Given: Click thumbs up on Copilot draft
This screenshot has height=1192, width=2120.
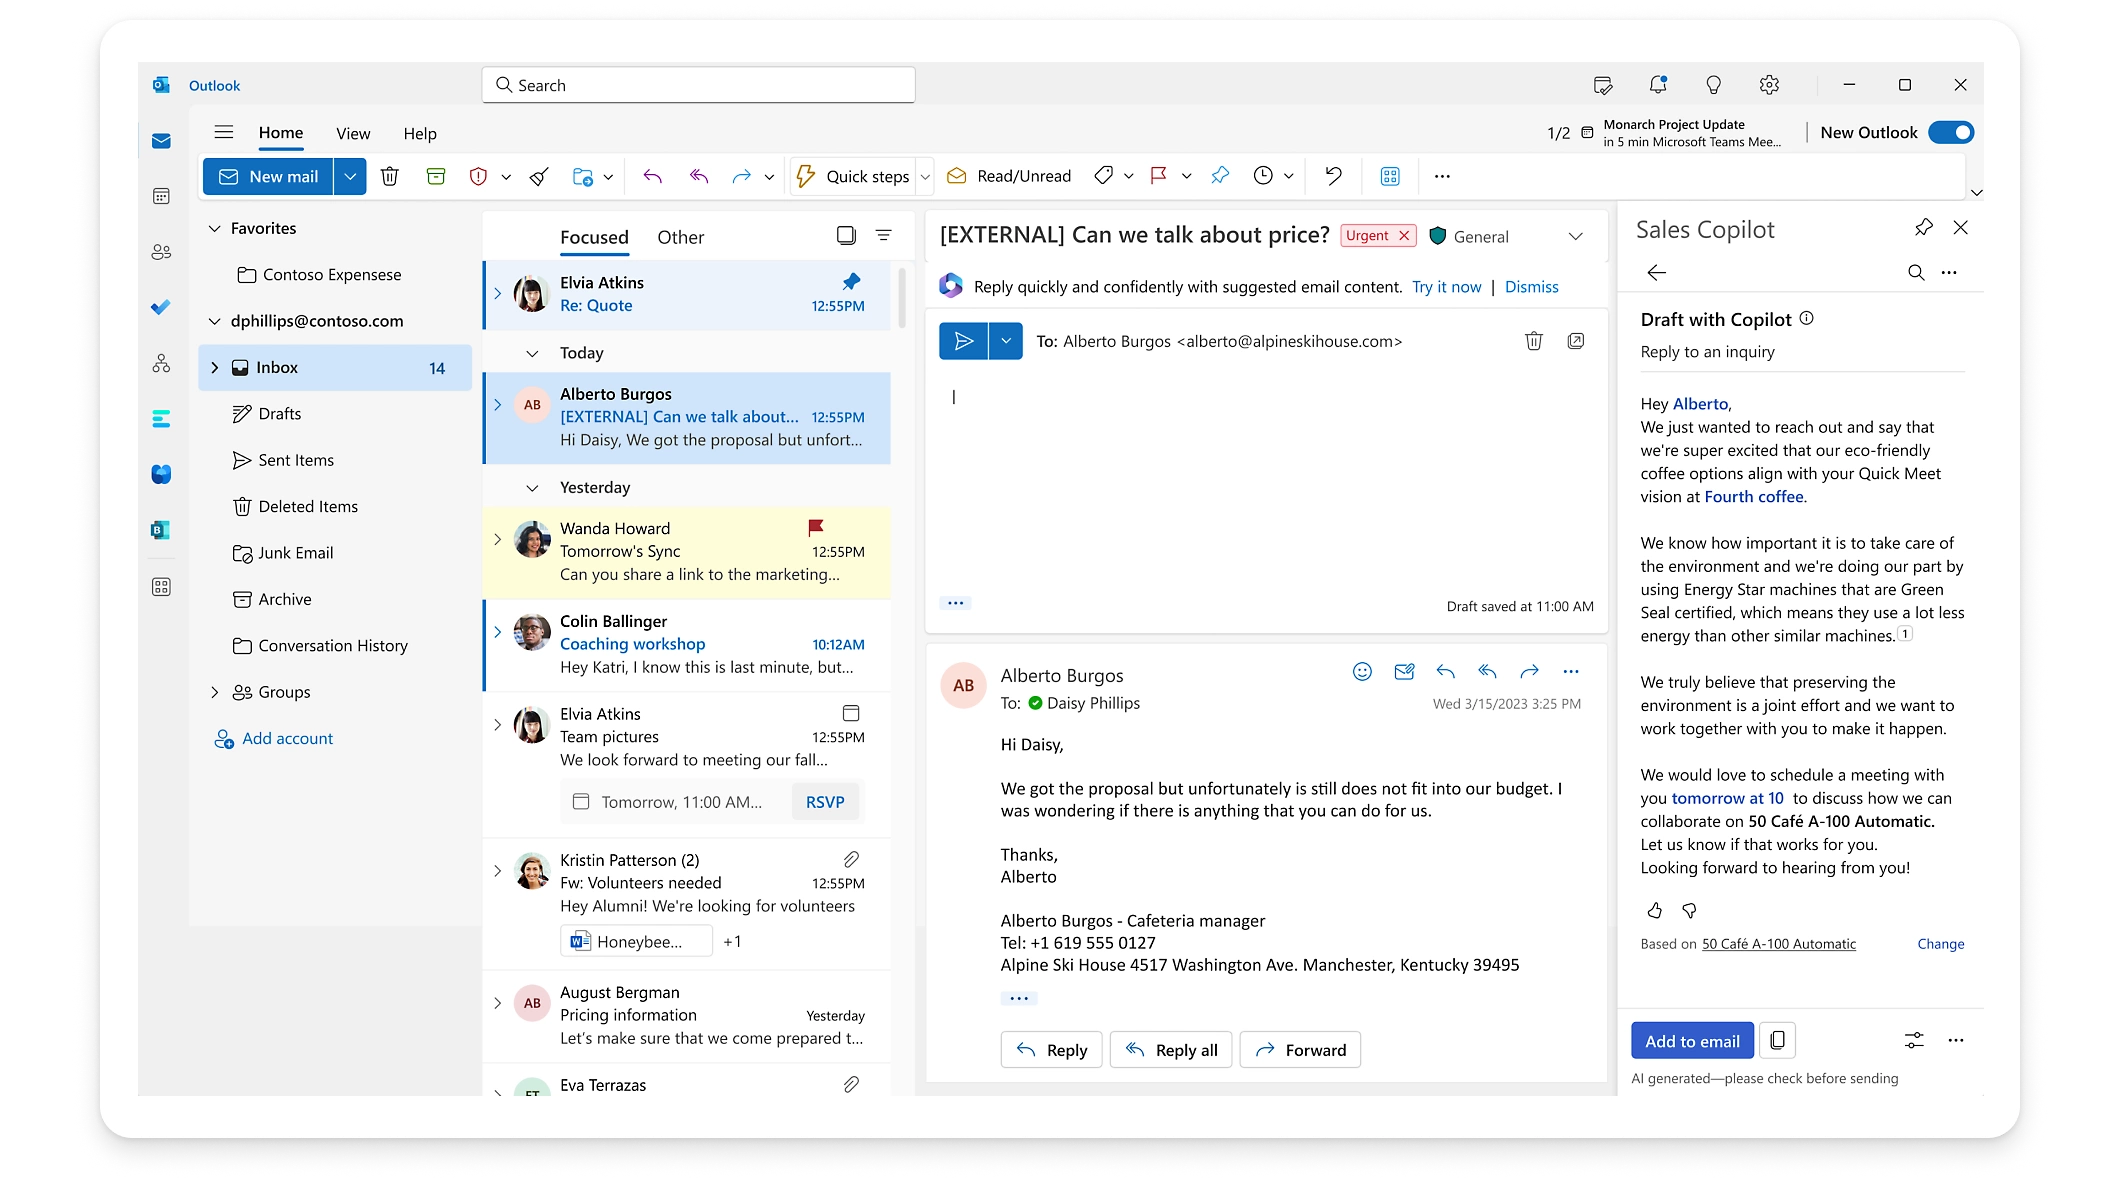Looking at the screenshot, I should (x=1655, y=910).
